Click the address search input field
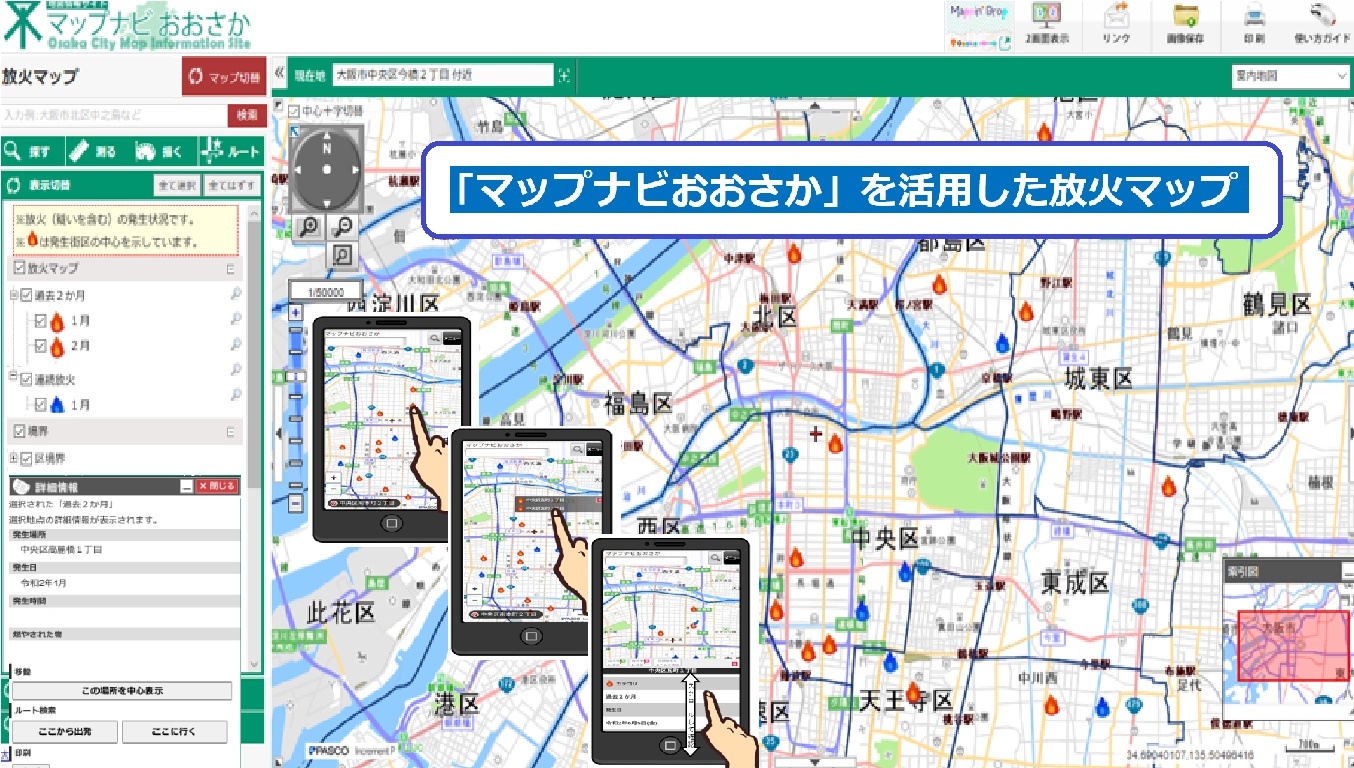 pos(113,115)
